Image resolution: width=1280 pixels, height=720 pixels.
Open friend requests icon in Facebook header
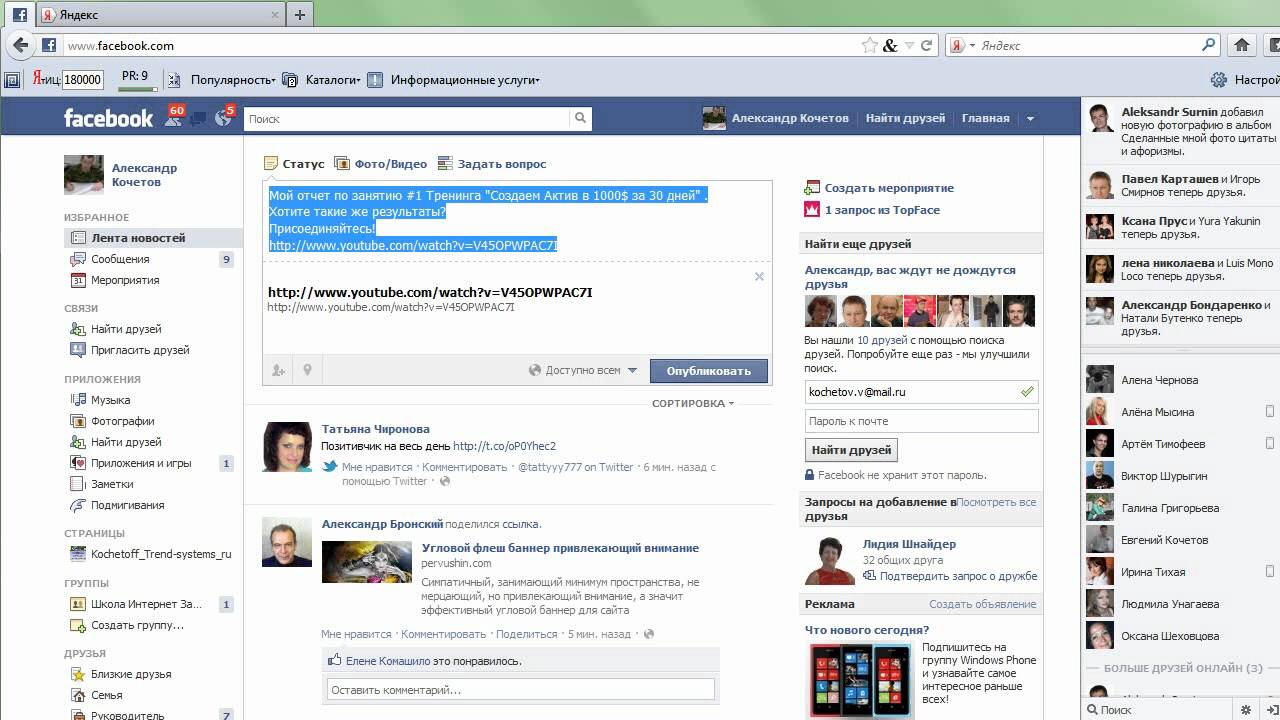[x=173, y=118]
